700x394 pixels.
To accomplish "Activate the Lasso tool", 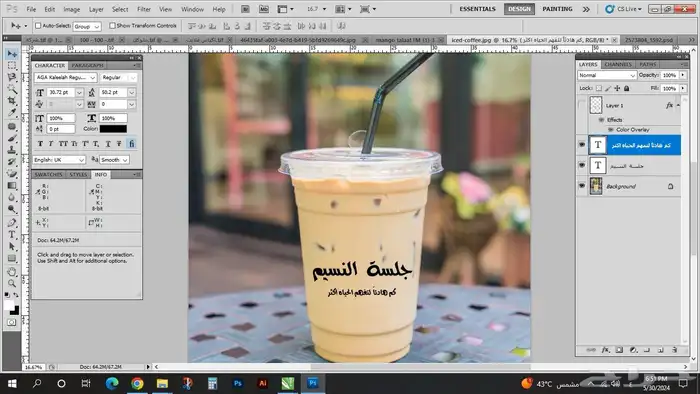I will pyautogui.click(x=12, y=77).
